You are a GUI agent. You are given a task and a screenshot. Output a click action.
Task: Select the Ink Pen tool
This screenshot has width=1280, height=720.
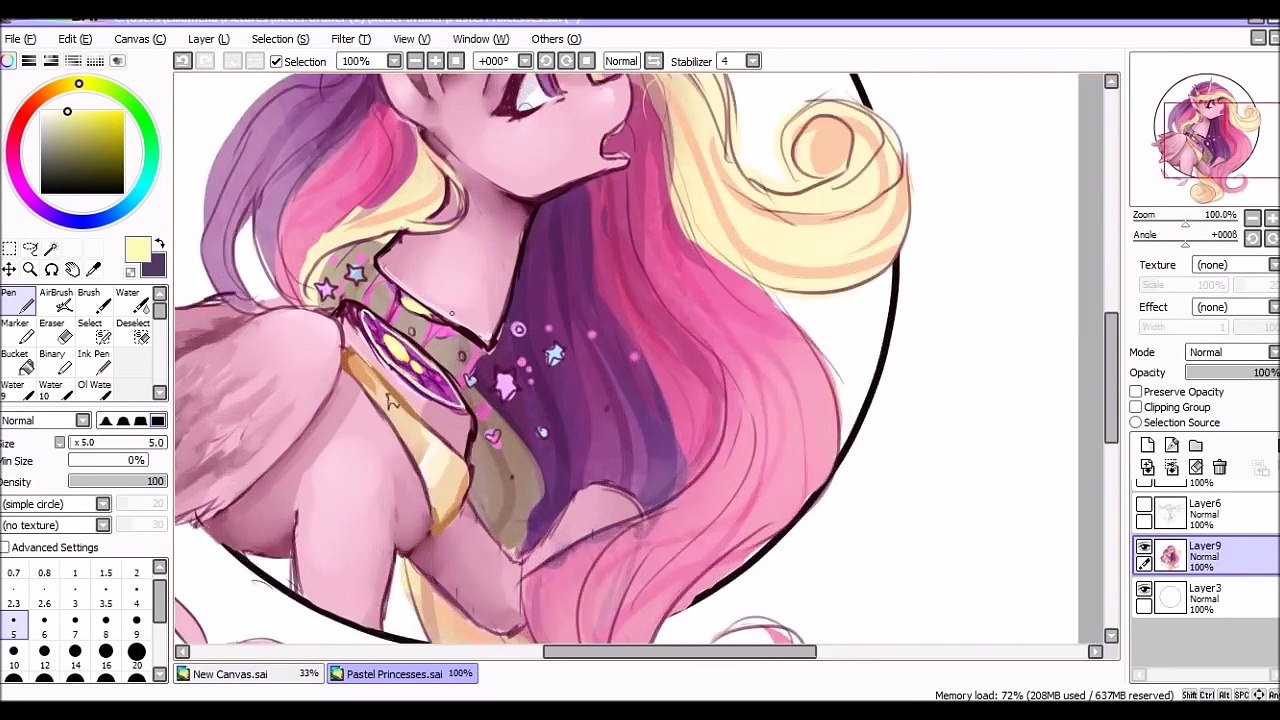pyautogui.click(x=94, y=362)
